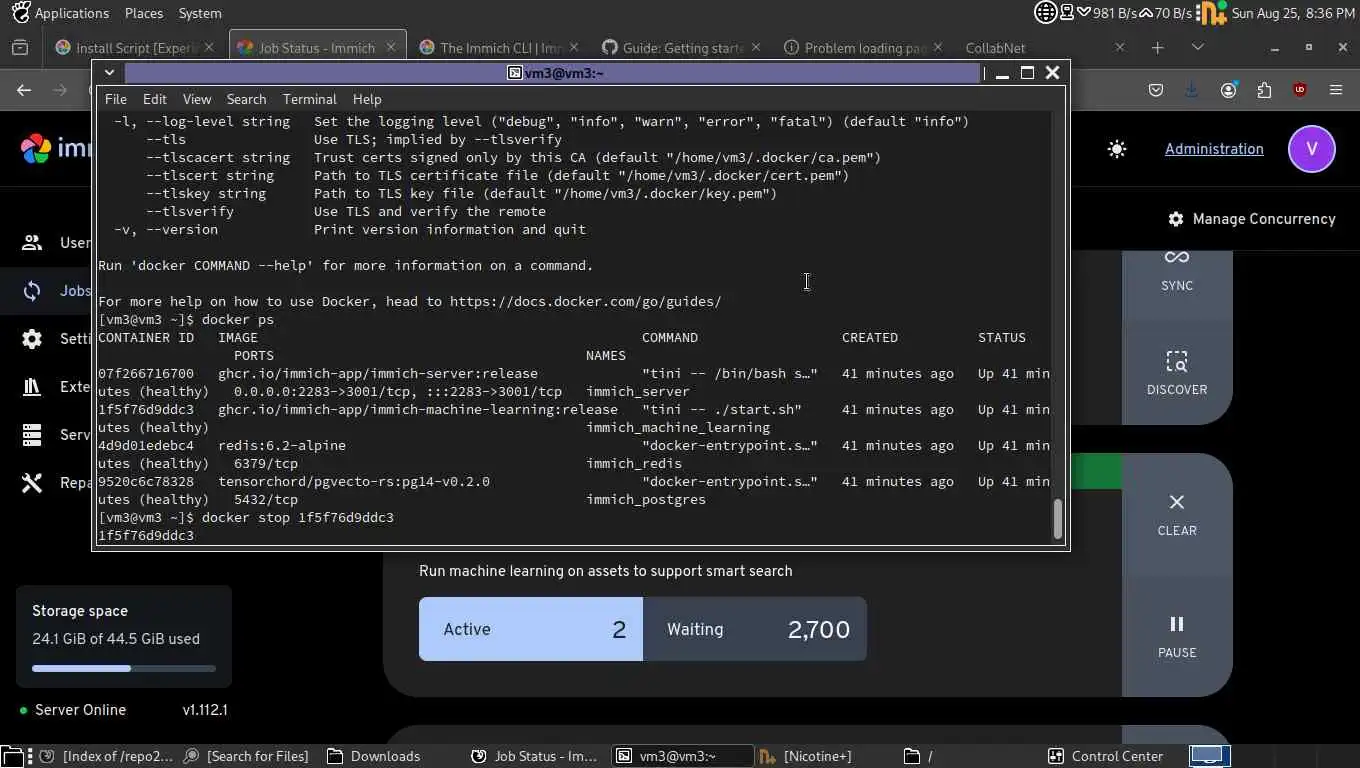Click the show desktop icon in taskbar
The height and width of the screenshot is (768, 1360).
[11, 756]
